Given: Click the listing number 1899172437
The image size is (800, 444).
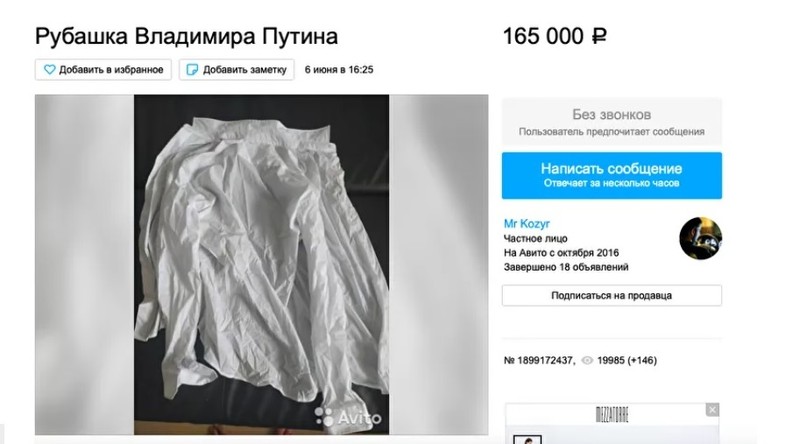Looking at the screenshot, I should [x=539, y=360].
